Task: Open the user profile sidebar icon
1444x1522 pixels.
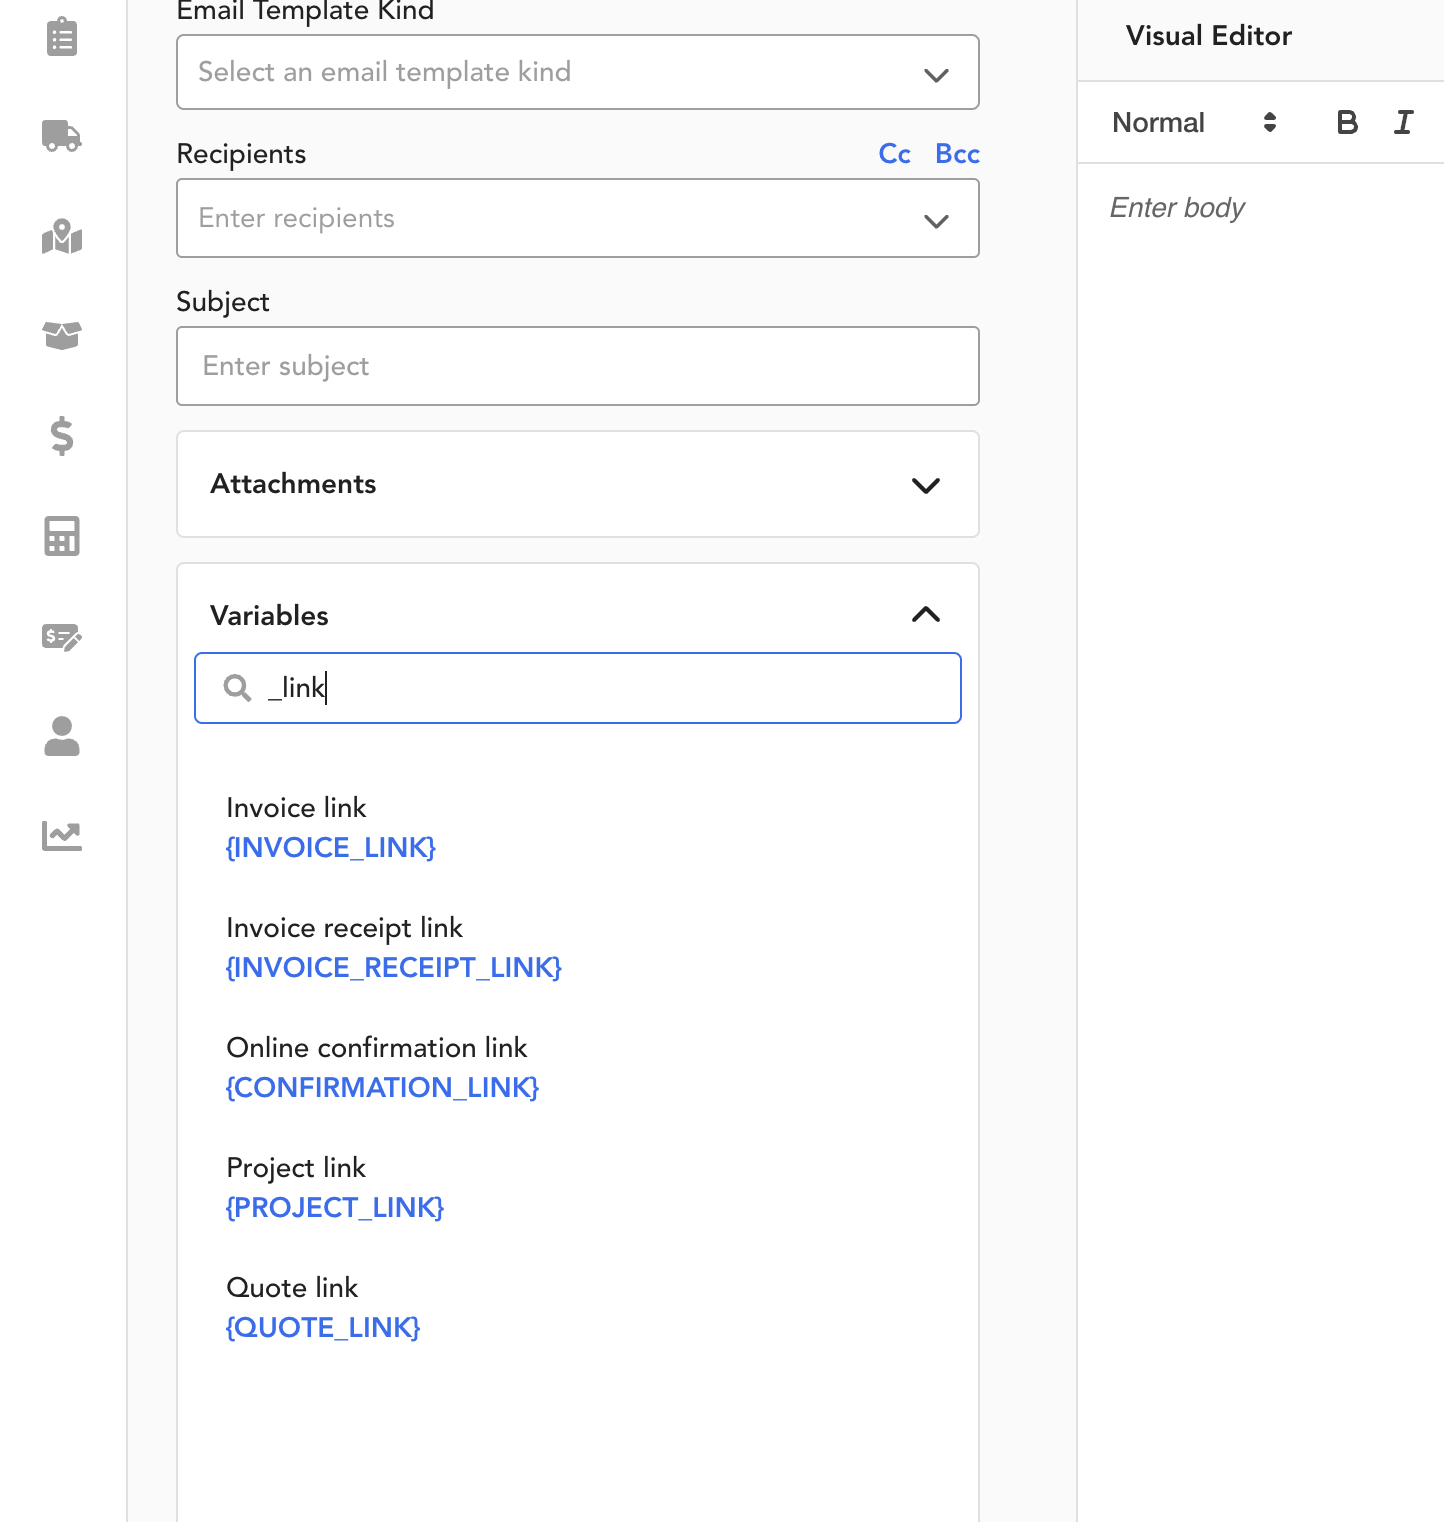Action: 62,736
